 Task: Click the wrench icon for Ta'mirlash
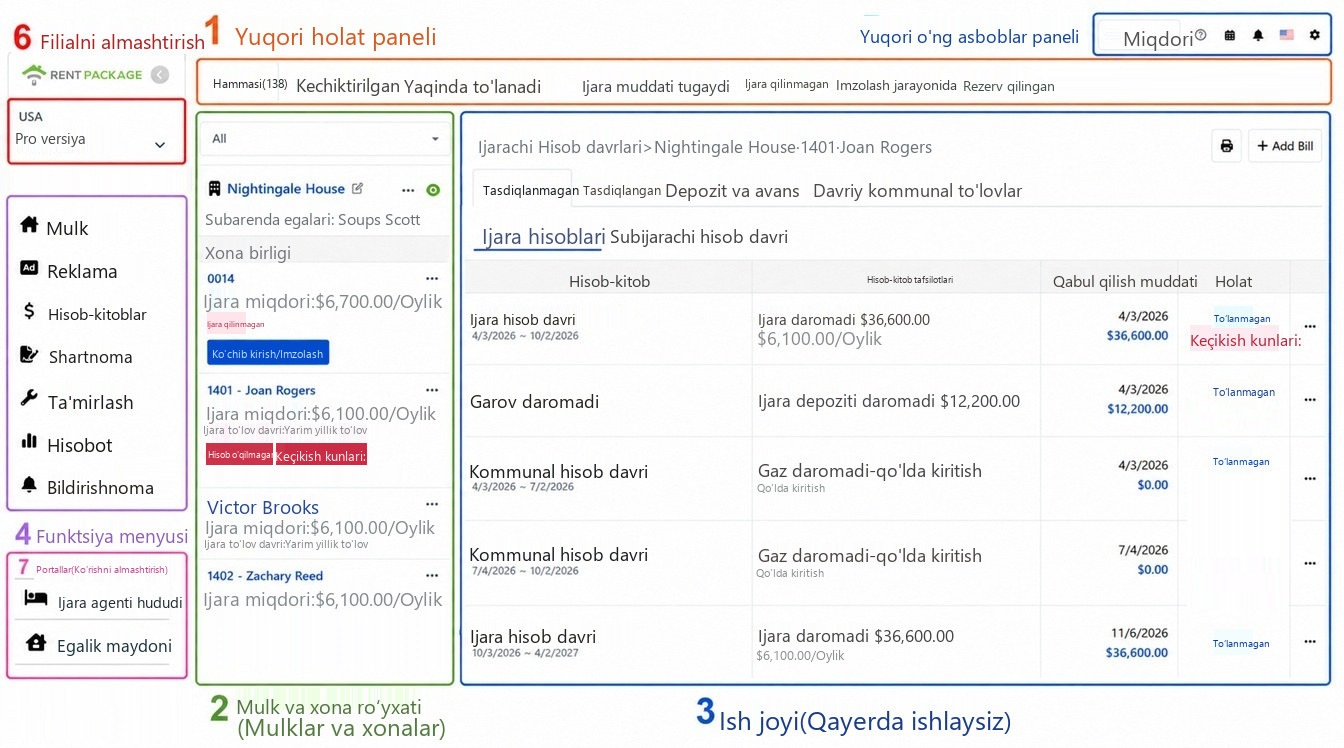(x=29, y=399)
